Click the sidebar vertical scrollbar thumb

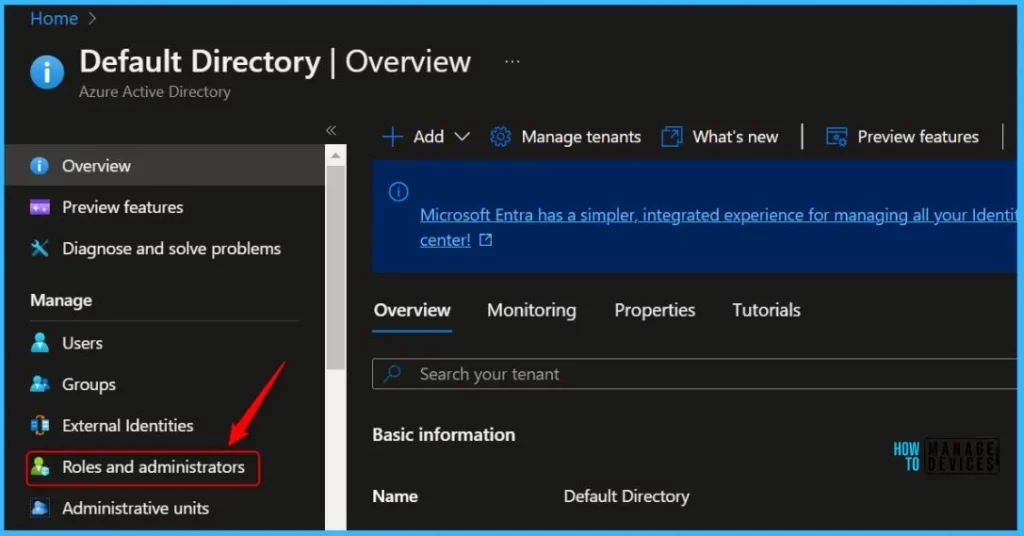(335, 268)
